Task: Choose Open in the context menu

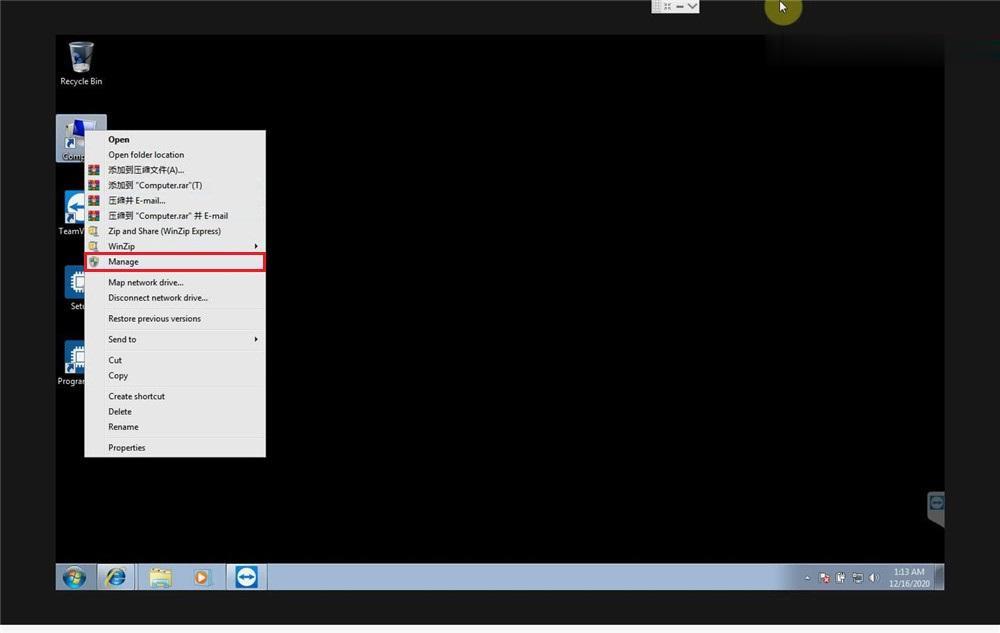Action: point(175,140)
